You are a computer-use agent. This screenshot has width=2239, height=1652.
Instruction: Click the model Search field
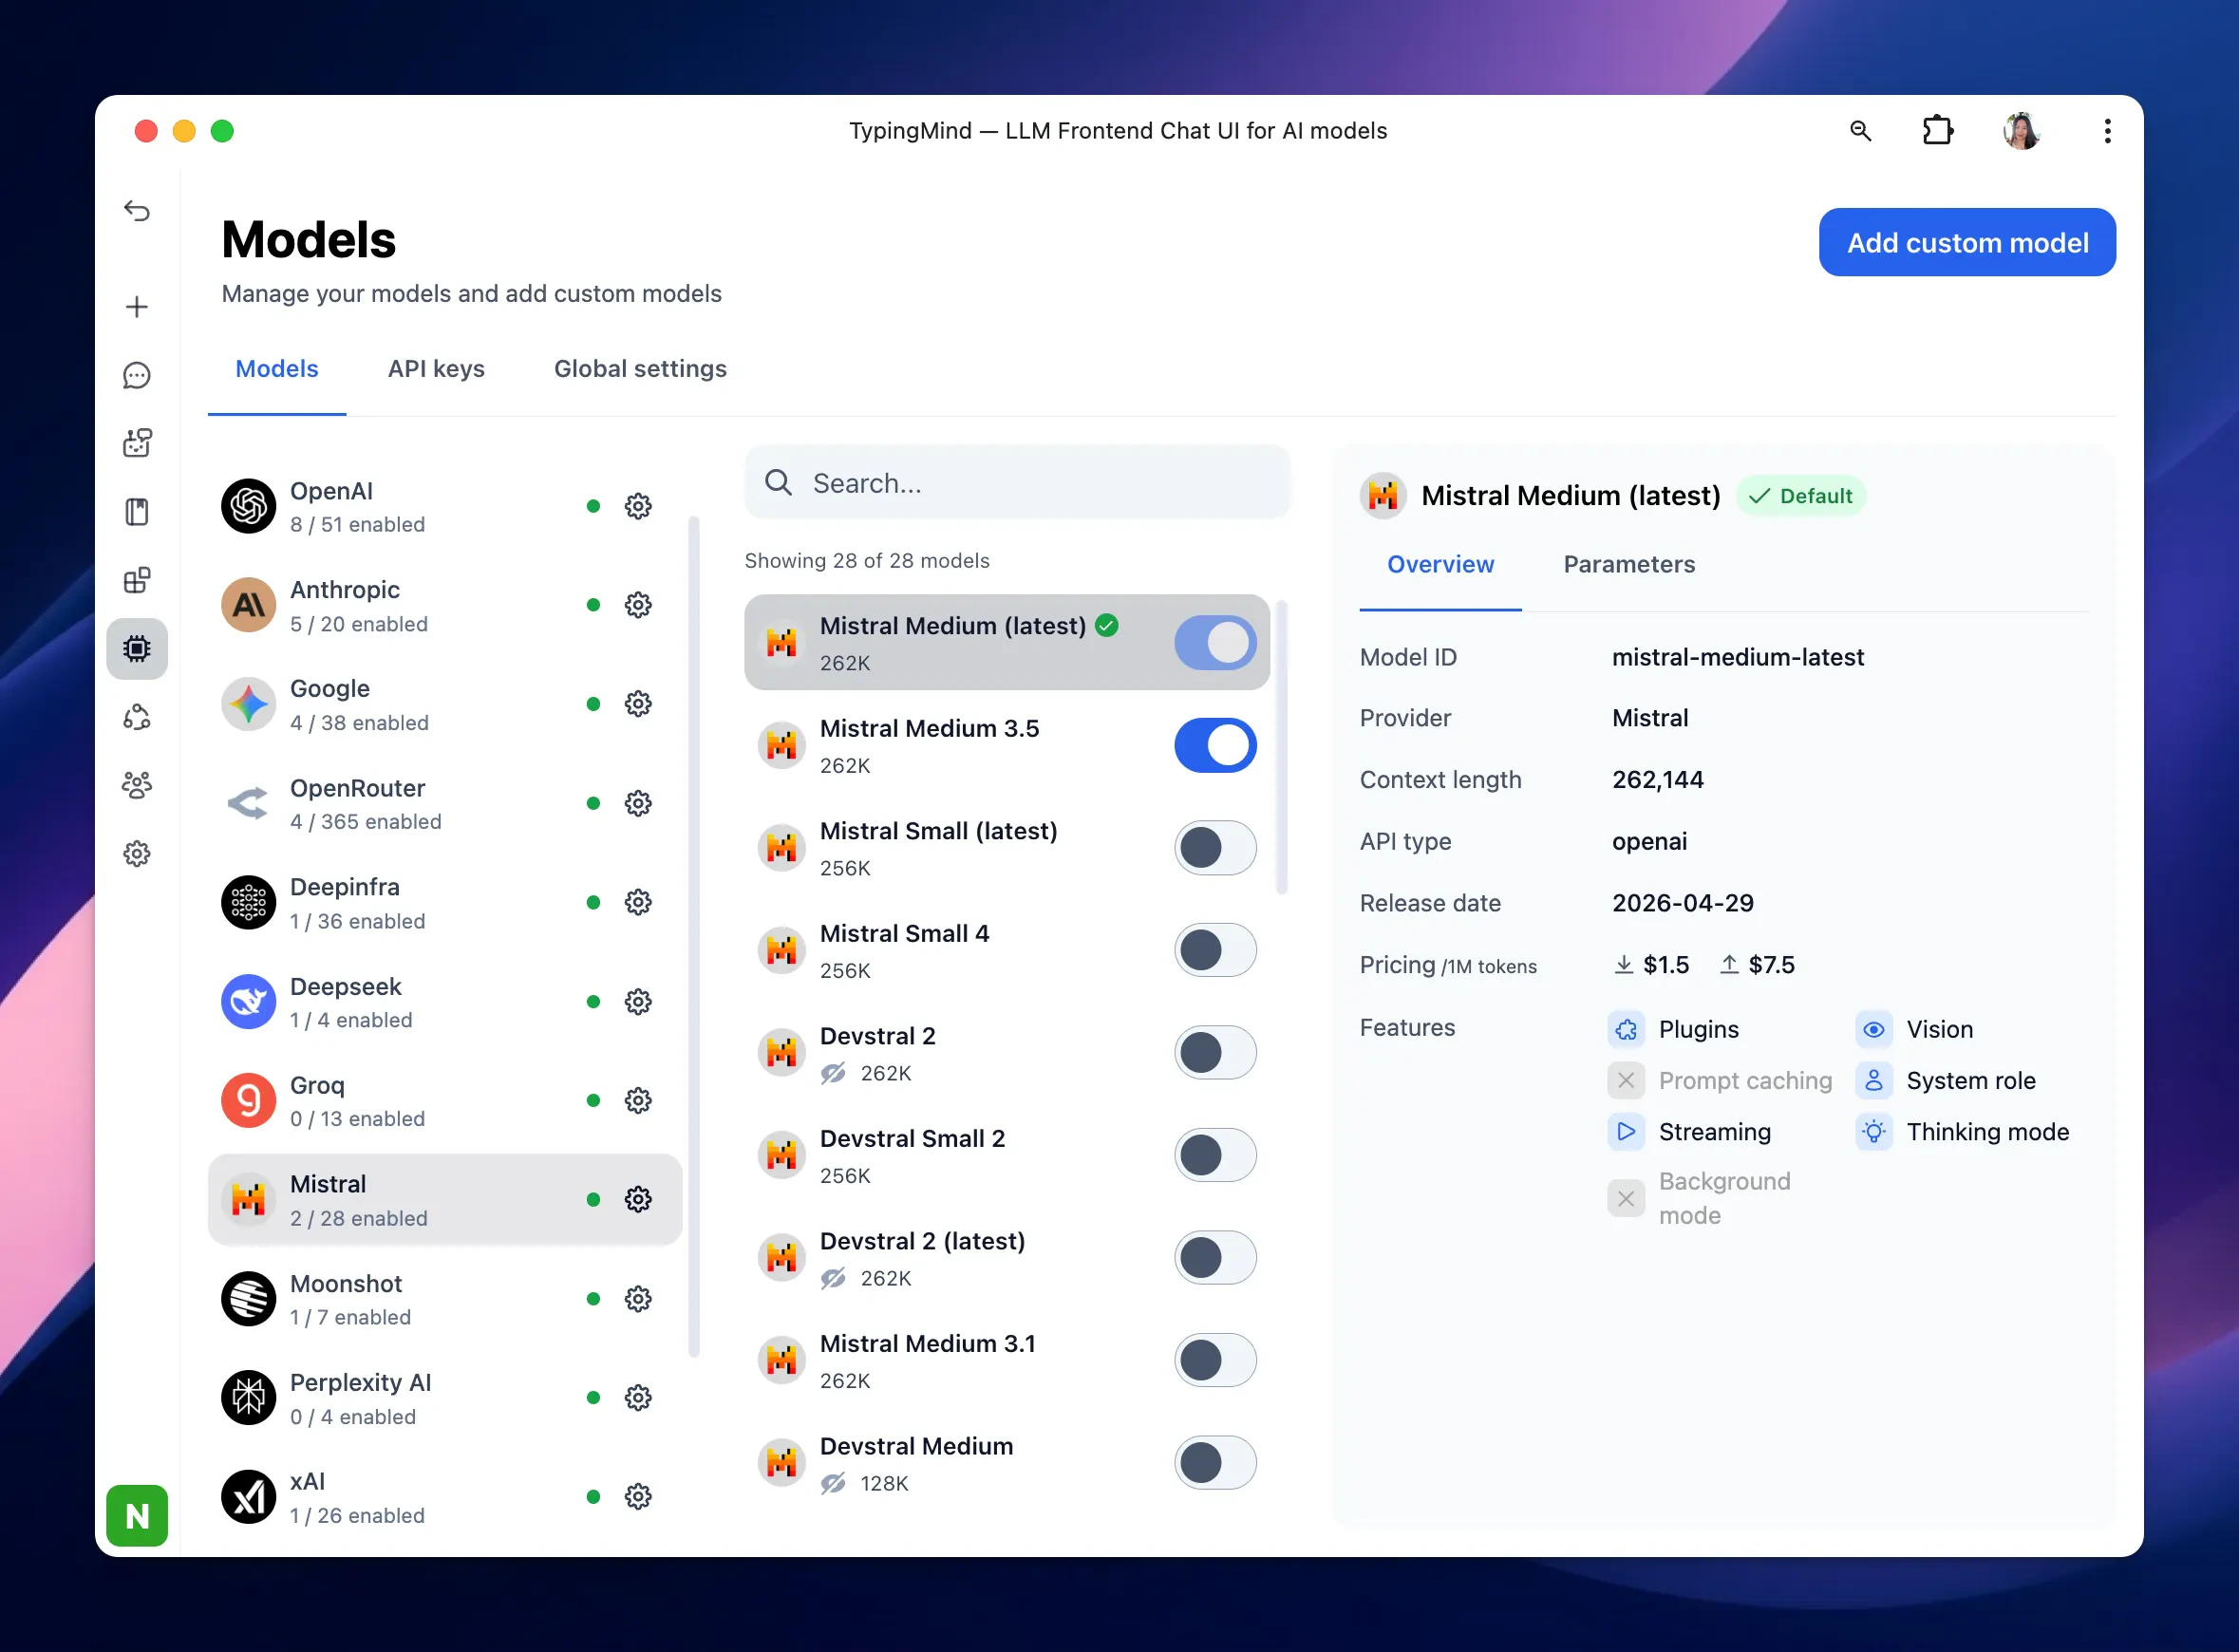tap(1017, 483)
